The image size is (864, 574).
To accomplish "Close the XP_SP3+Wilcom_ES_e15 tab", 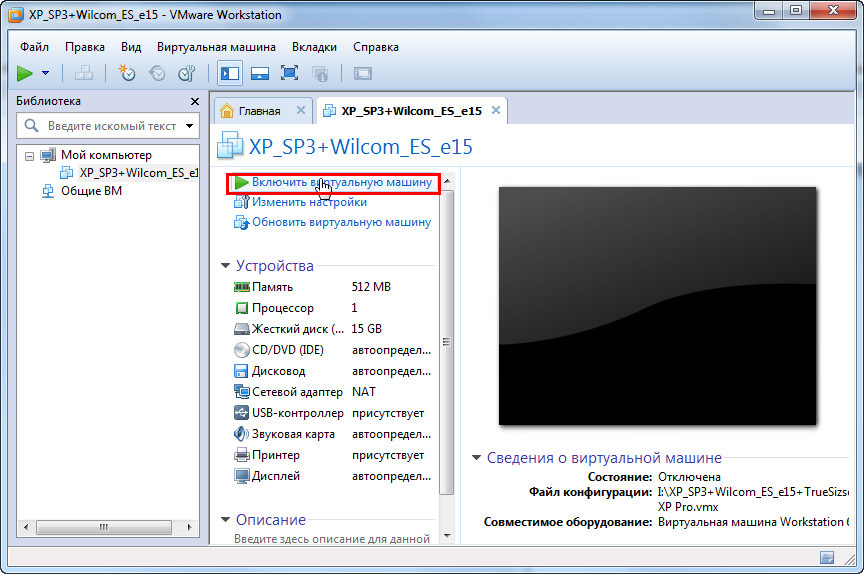I will (496, 110).
